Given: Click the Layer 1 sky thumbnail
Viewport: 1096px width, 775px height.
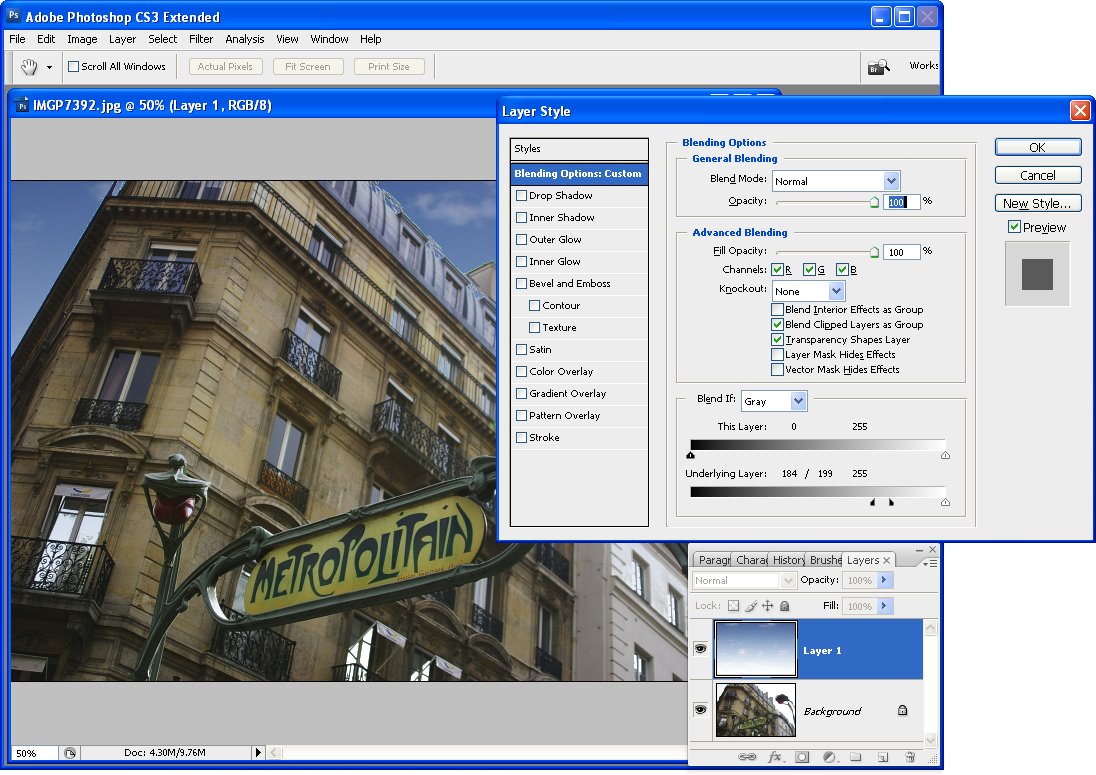Looking at the screenshot, I should coord(756,649).
